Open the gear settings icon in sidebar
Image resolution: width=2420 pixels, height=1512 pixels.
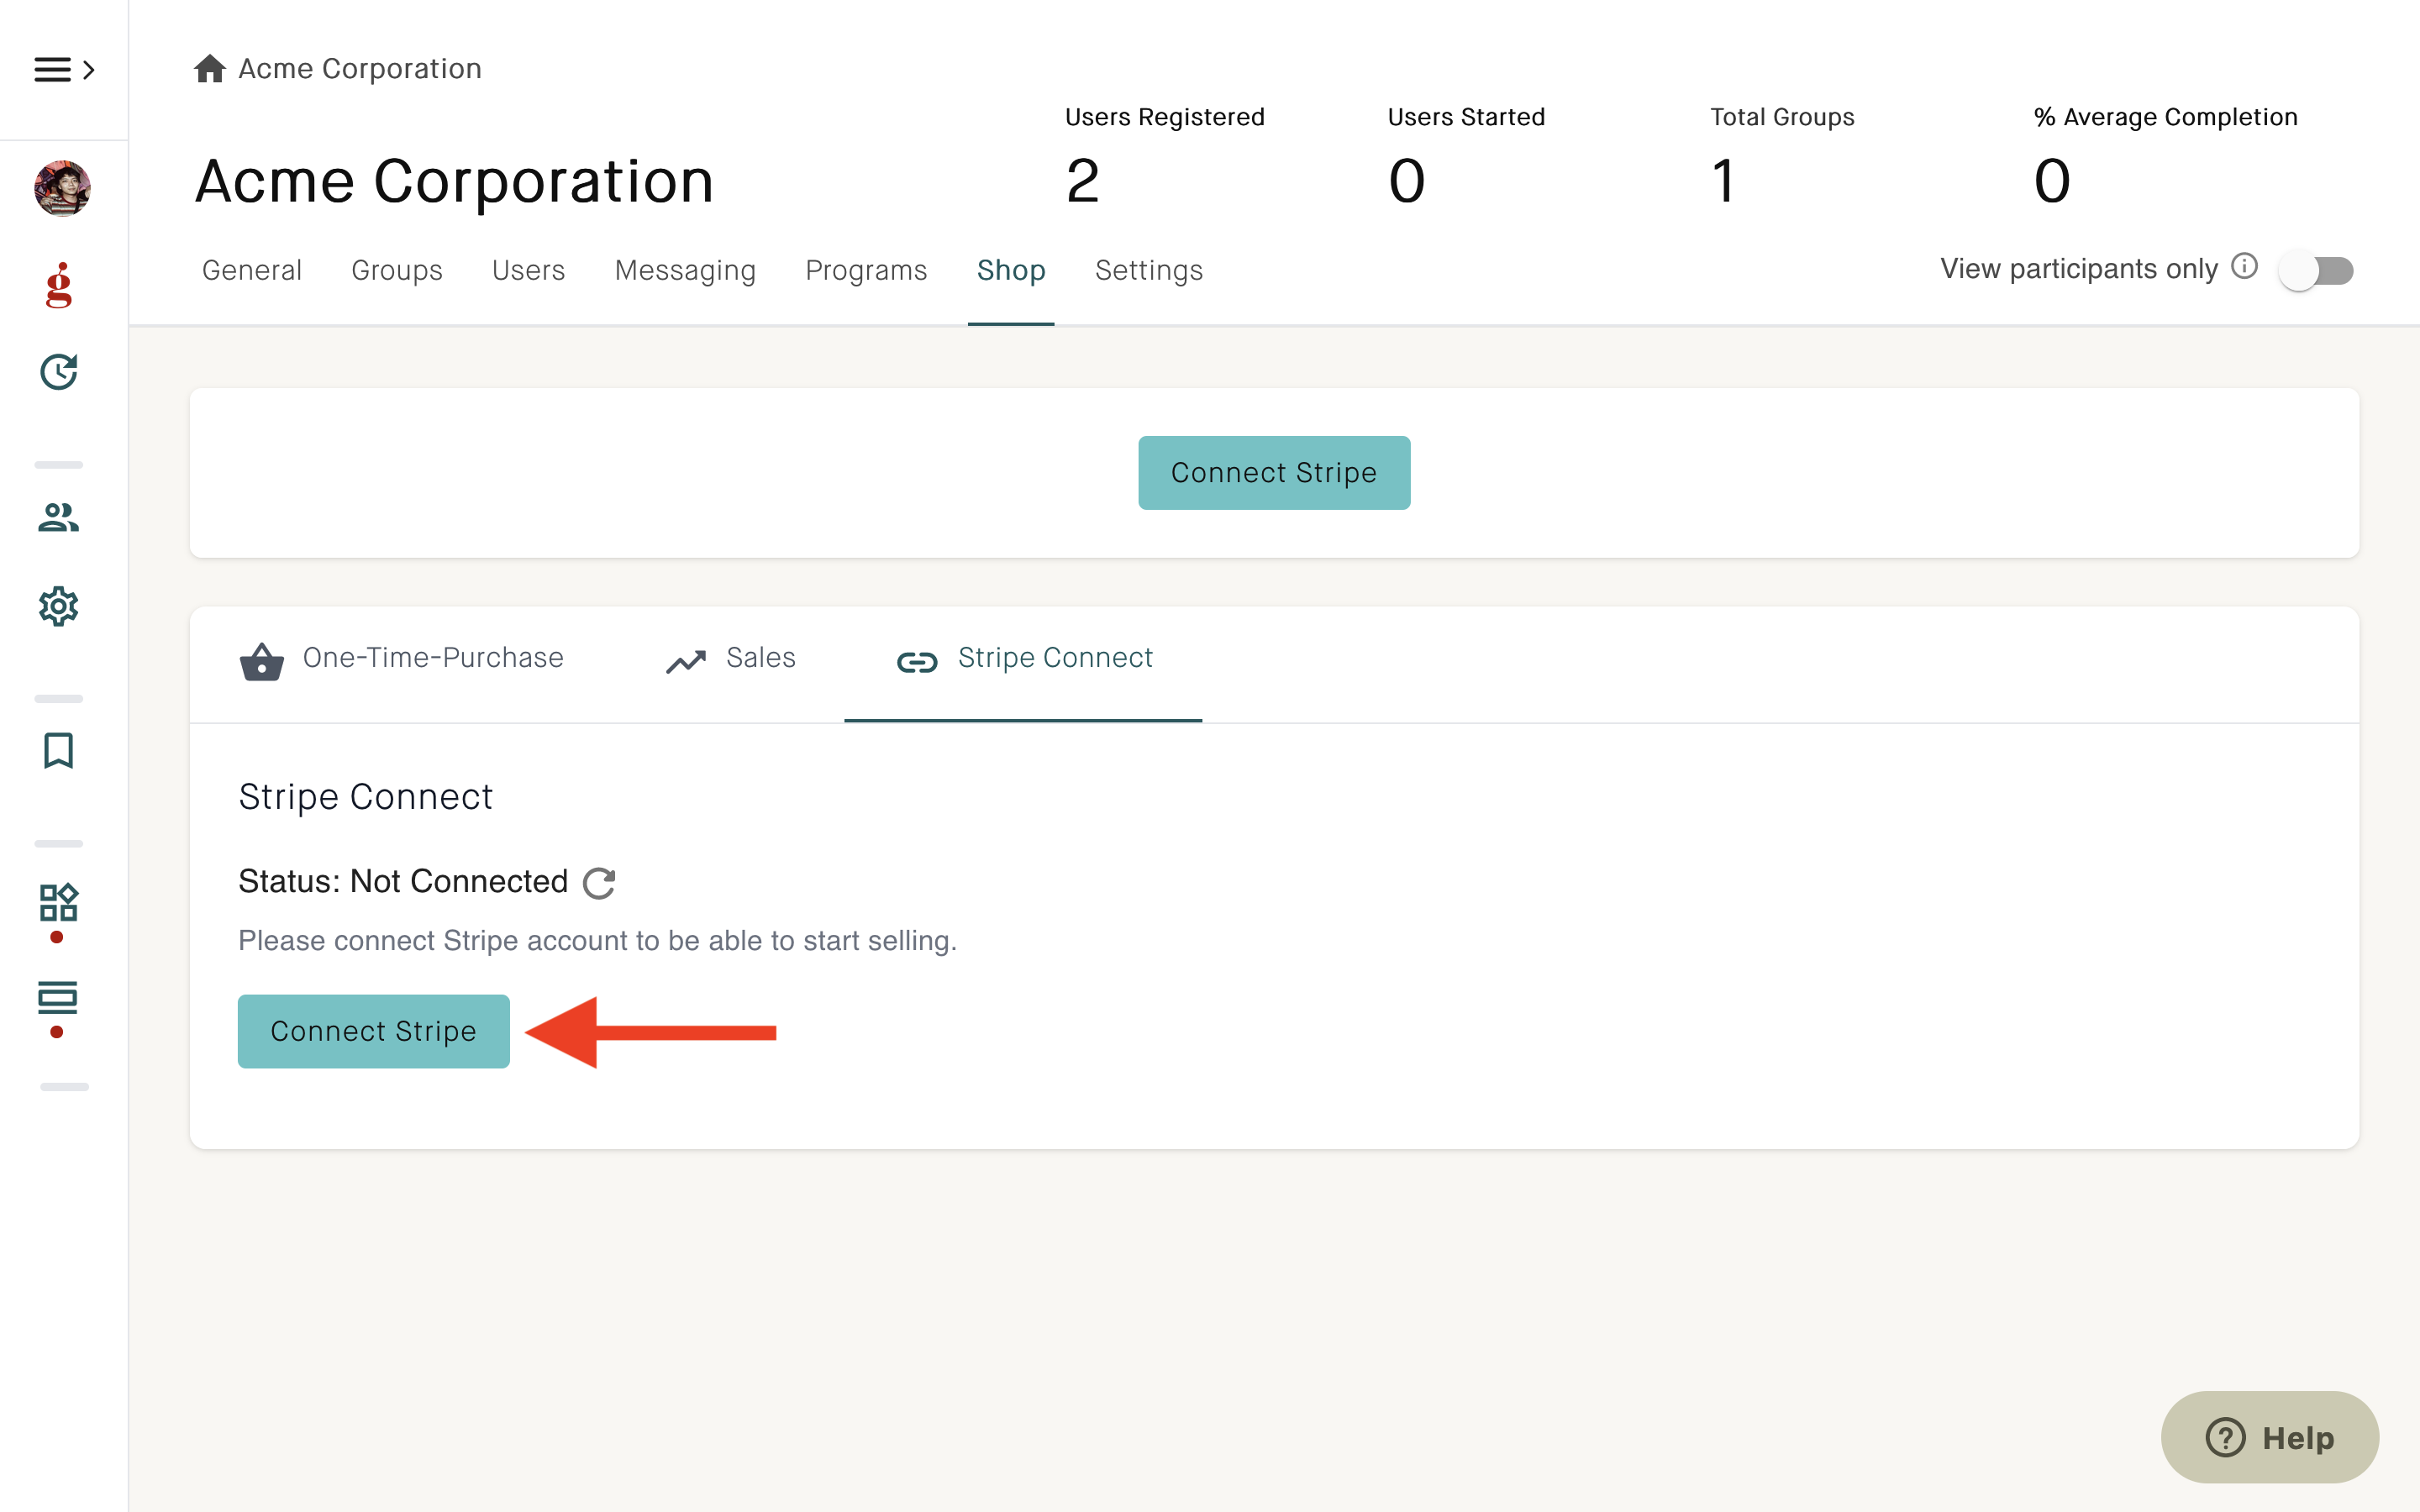coord(59,606)
